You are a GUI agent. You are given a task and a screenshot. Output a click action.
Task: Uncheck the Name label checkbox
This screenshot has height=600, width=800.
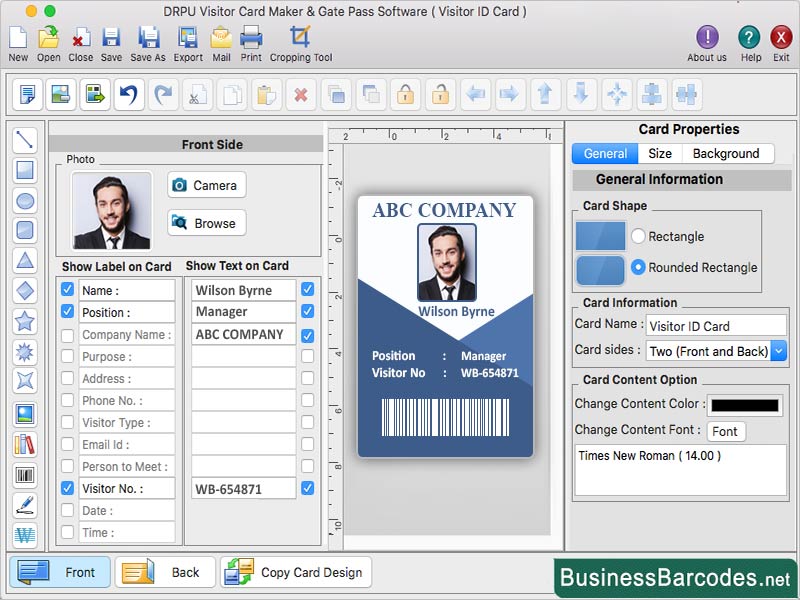66,289
